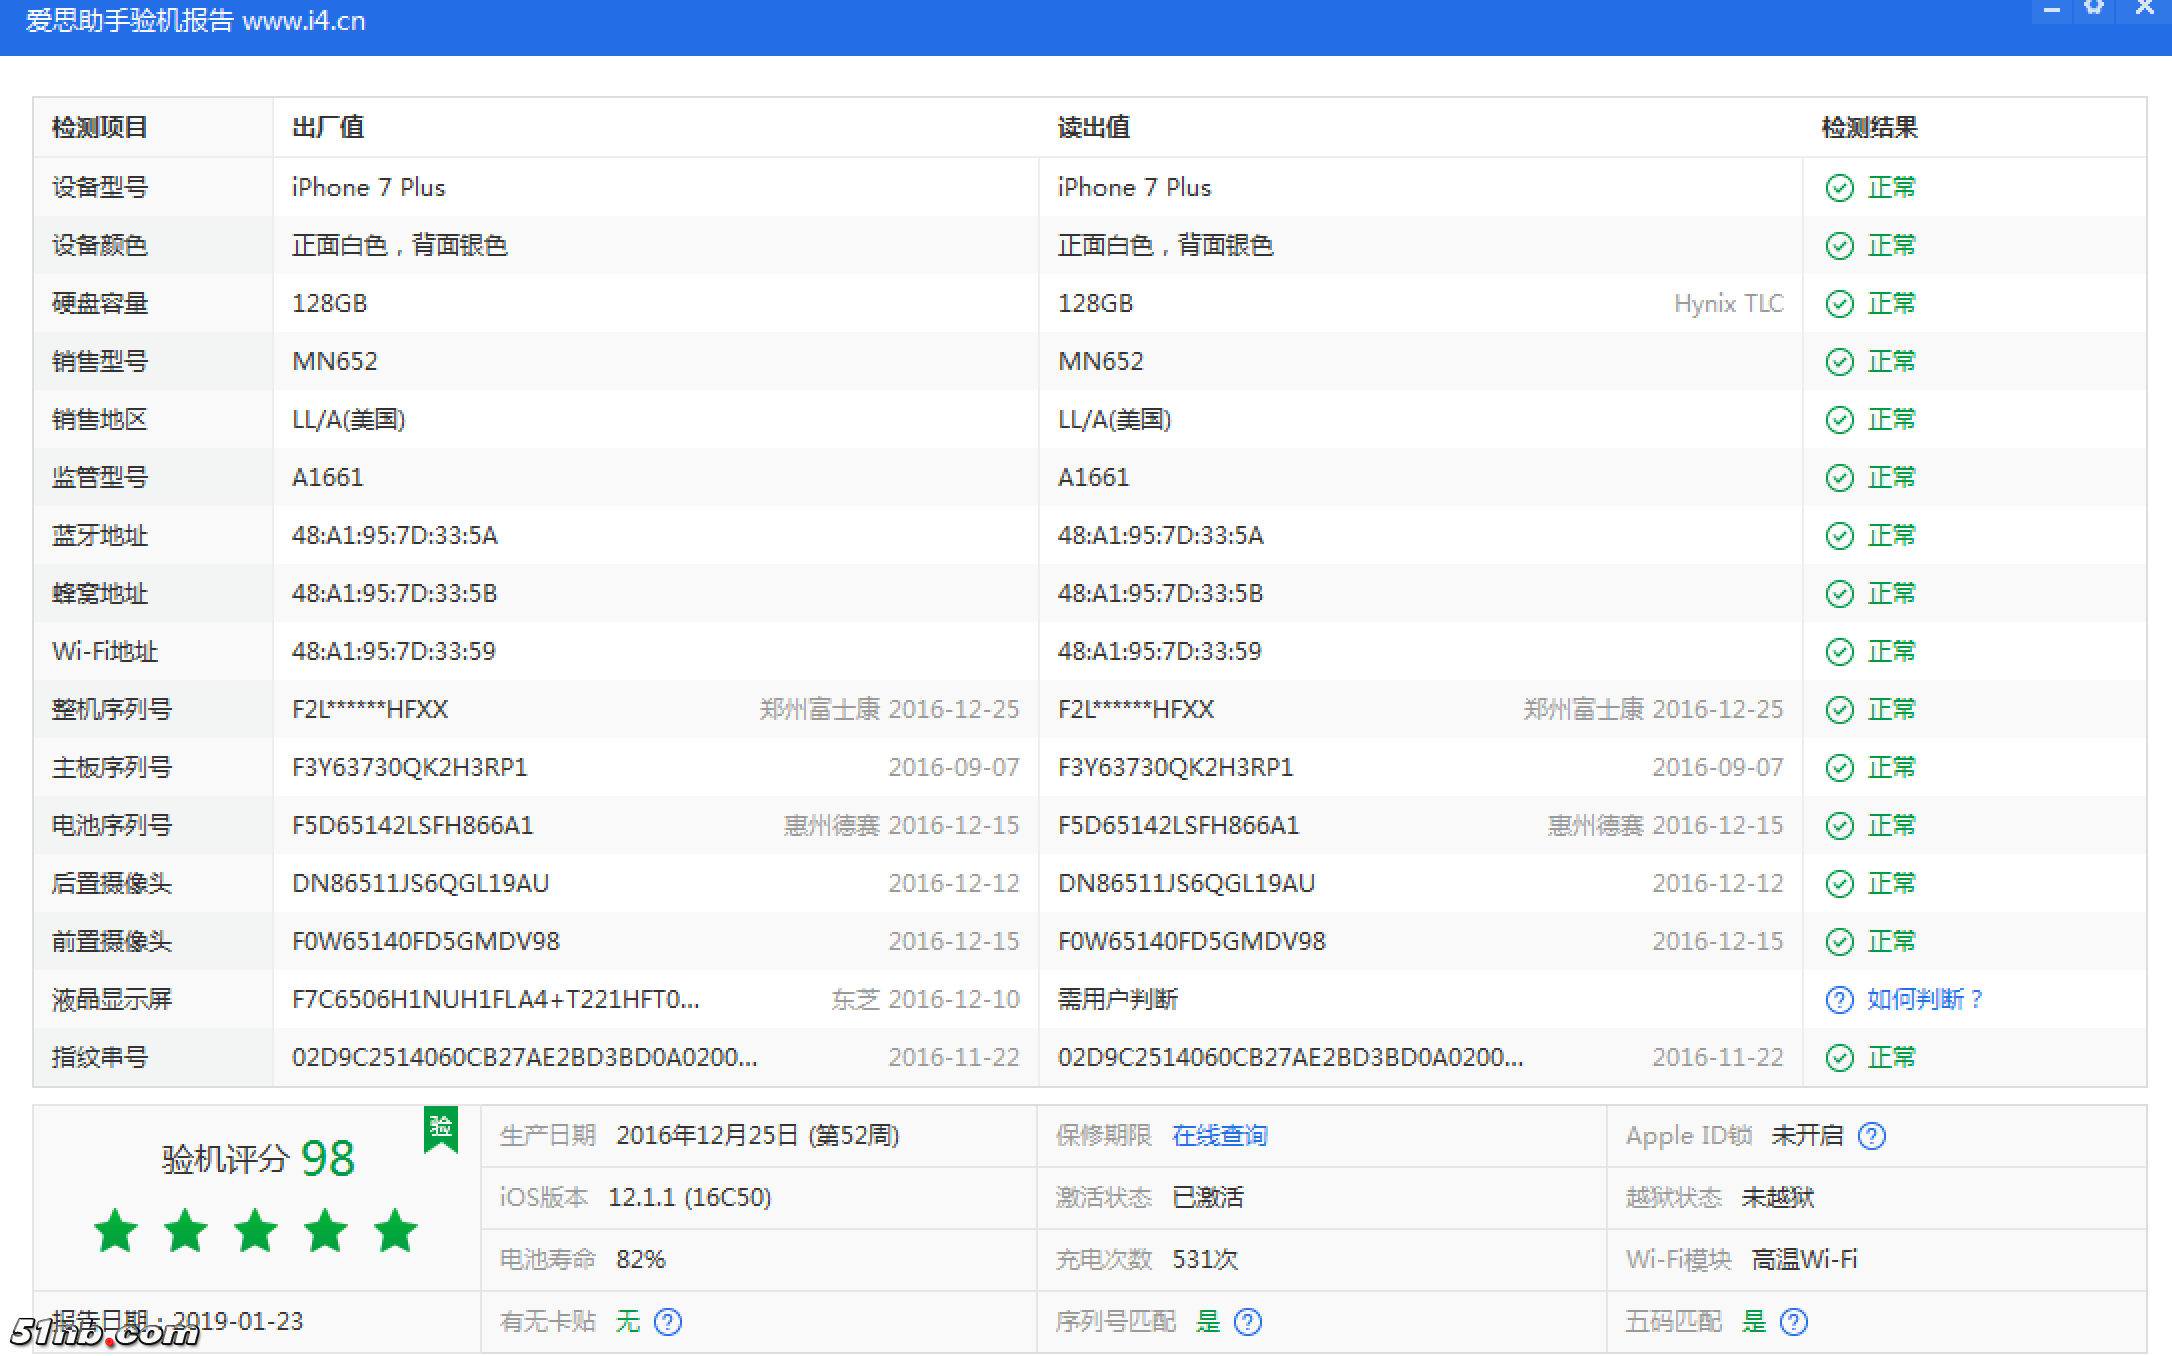Viewport: 2172px width, 1356px height.
Task: Click the help icon beside Apple ID锁
Action: pos(1871,1136)
